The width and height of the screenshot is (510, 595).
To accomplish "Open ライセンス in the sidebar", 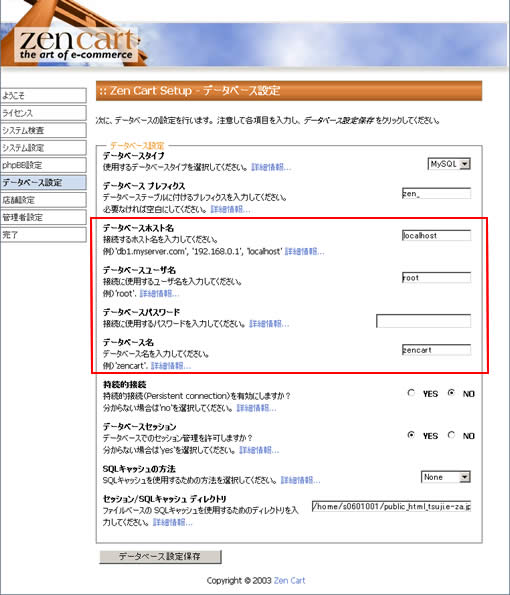I will pyautogui.click(x=43, y=113).
